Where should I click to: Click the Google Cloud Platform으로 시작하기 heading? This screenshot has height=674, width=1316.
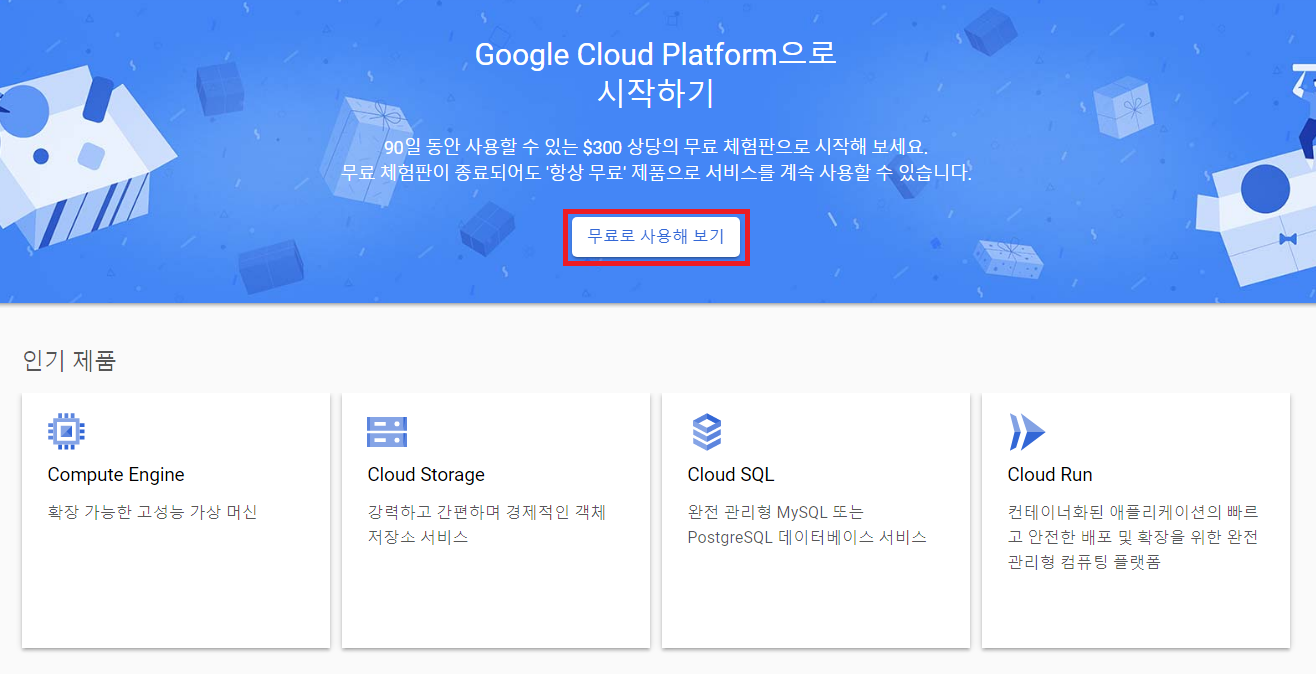pyautogui.click(x=656, y=73)
